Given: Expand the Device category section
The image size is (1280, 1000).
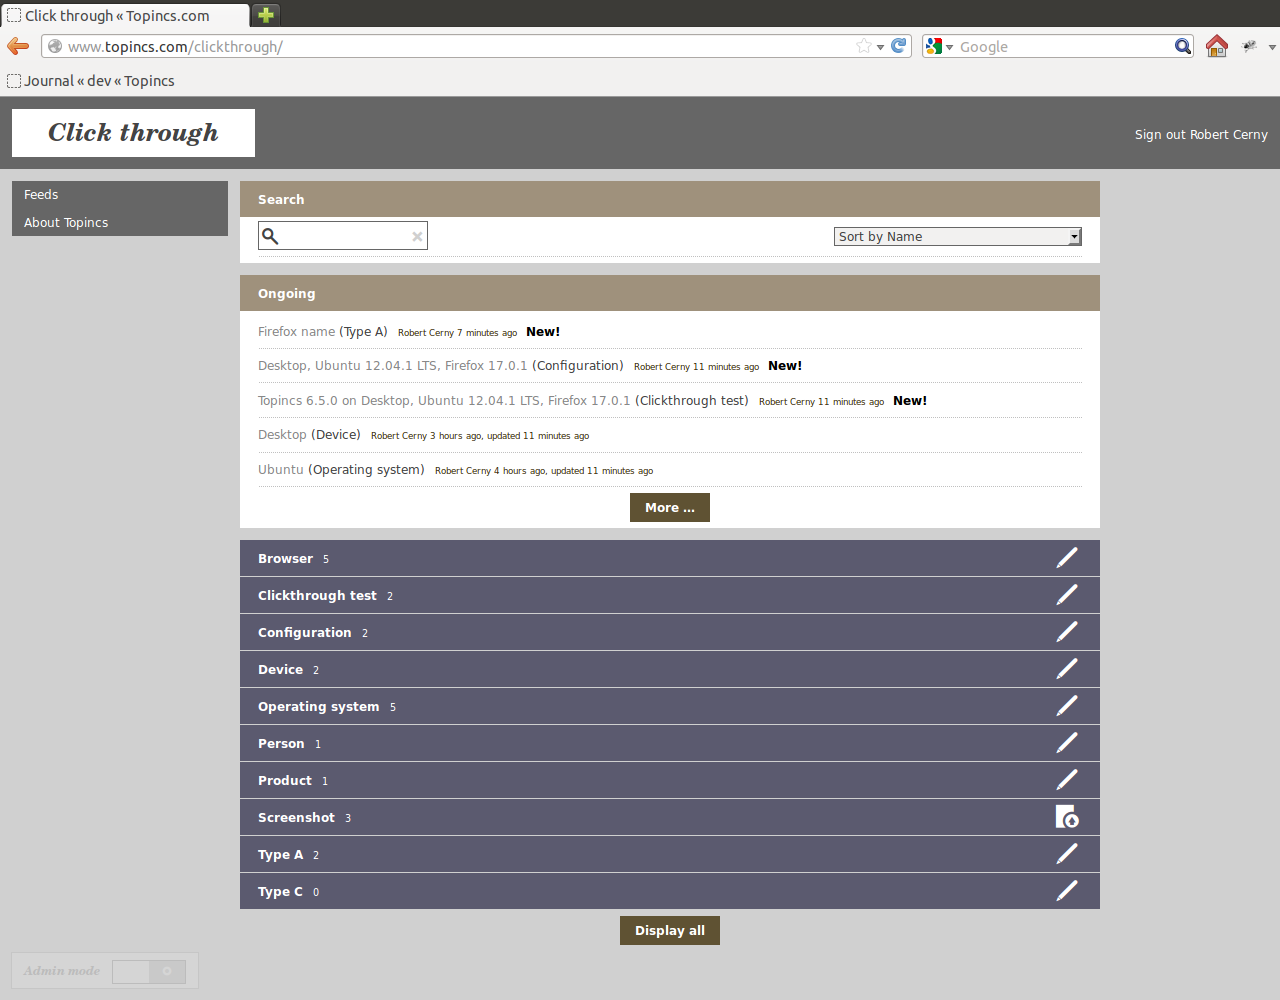Looking at the screenshot, I should click(x=280, y=670).
